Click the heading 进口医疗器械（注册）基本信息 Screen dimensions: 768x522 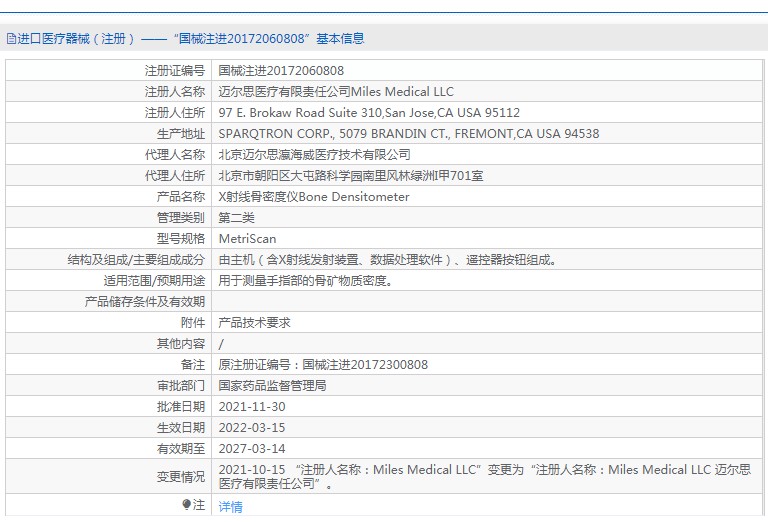coord(186,39)
